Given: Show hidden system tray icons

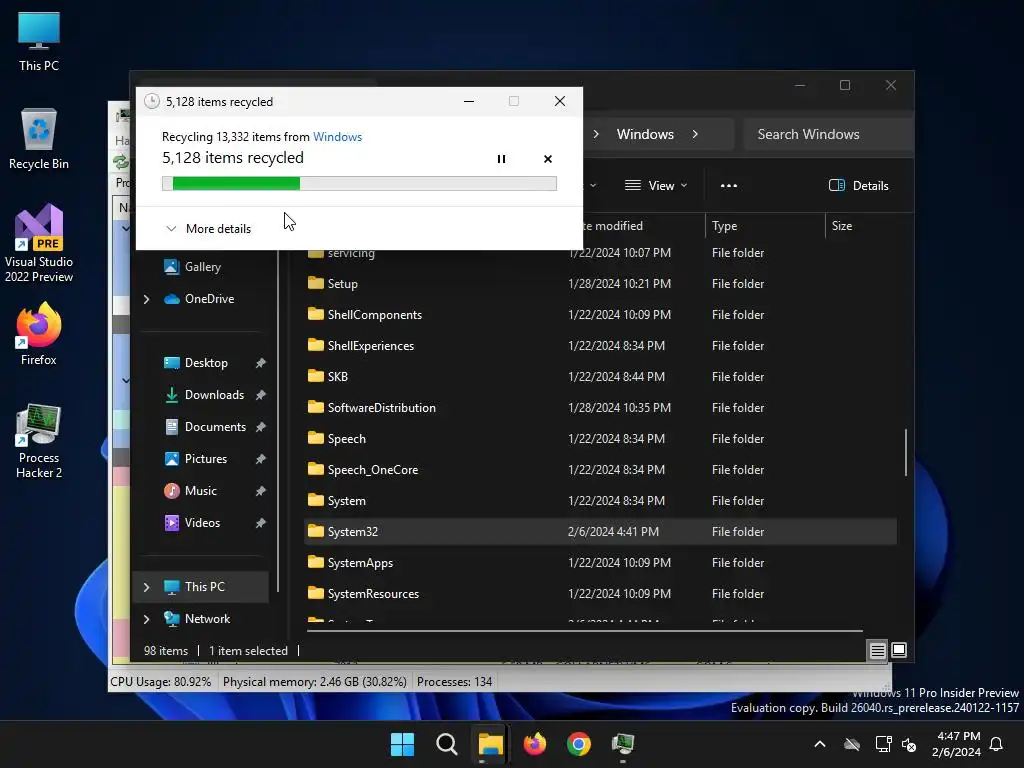Looking at the screenshot, I should point(820,744).
